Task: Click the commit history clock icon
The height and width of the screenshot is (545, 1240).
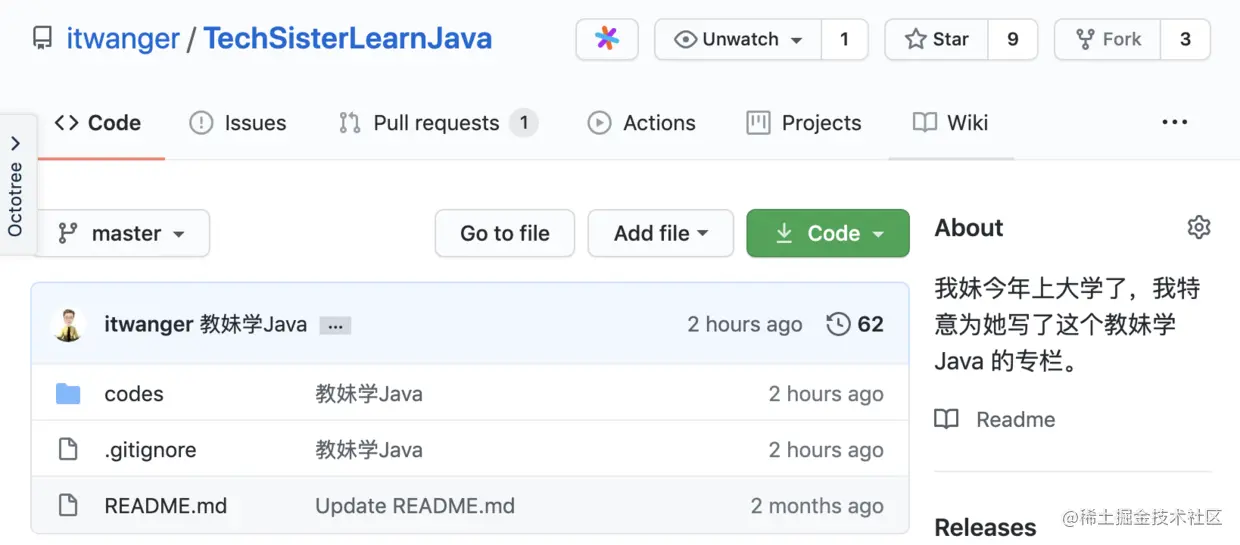Action: pos(838,324)
